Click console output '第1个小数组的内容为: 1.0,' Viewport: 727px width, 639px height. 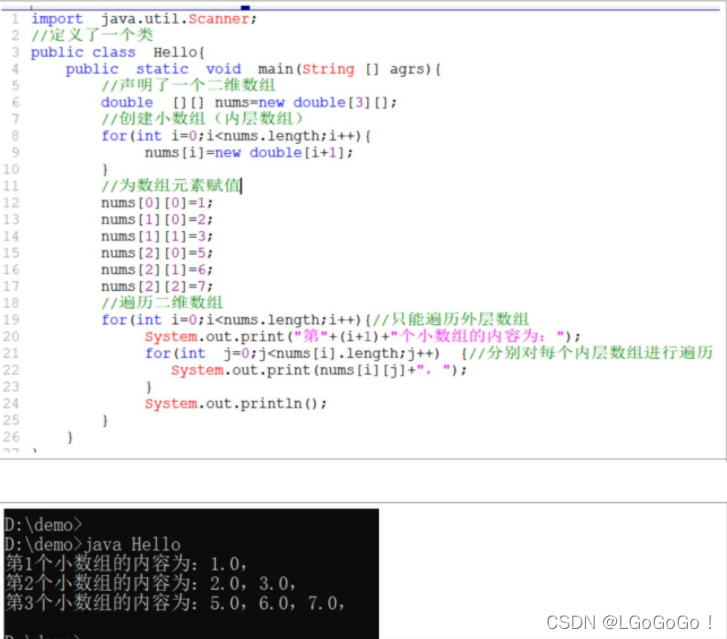126,564
